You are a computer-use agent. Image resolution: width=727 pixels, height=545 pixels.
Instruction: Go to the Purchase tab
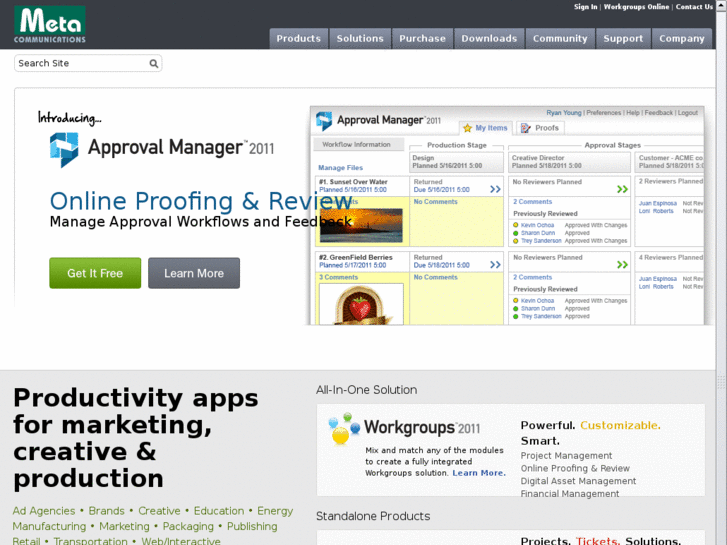click(x=422, y=39)
